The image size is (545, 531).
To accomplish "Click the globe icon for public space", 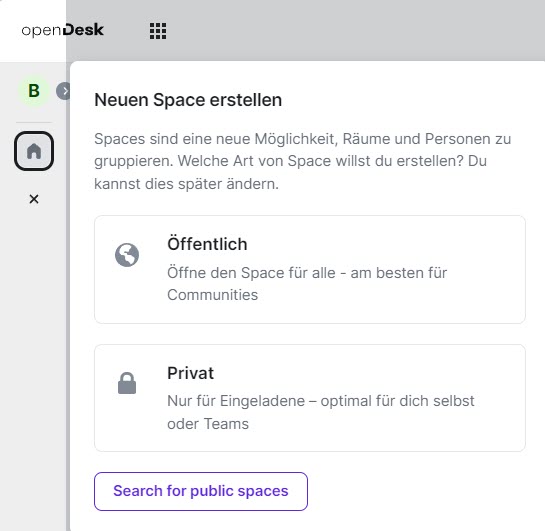I will pyautogui.click(x=127, y=255).
